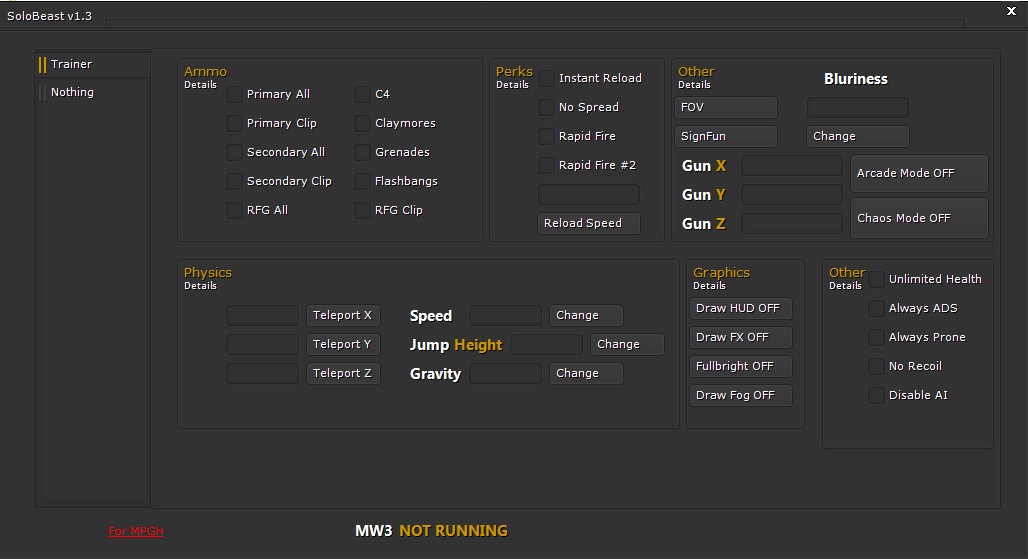
Task: Click the Teleport Y button
Action: (343, 344)
